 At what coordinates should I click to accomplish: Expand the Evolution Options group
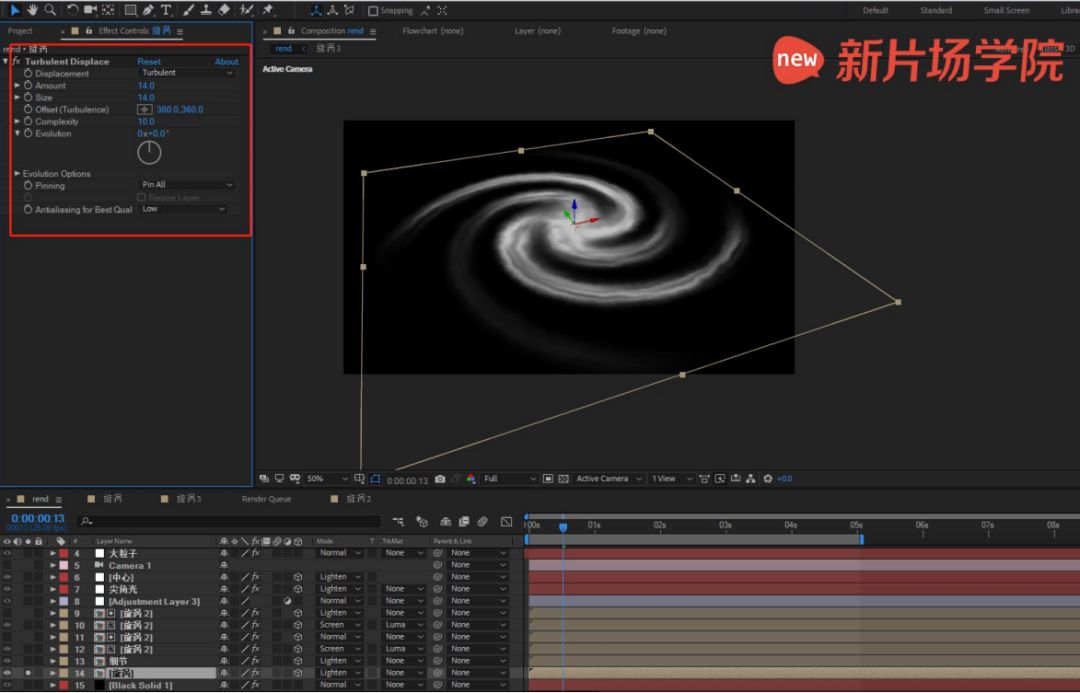tap(17, 174)
